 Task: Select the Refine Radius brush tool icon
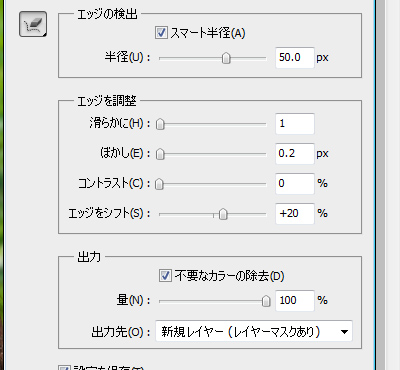(x=33, y=24)
